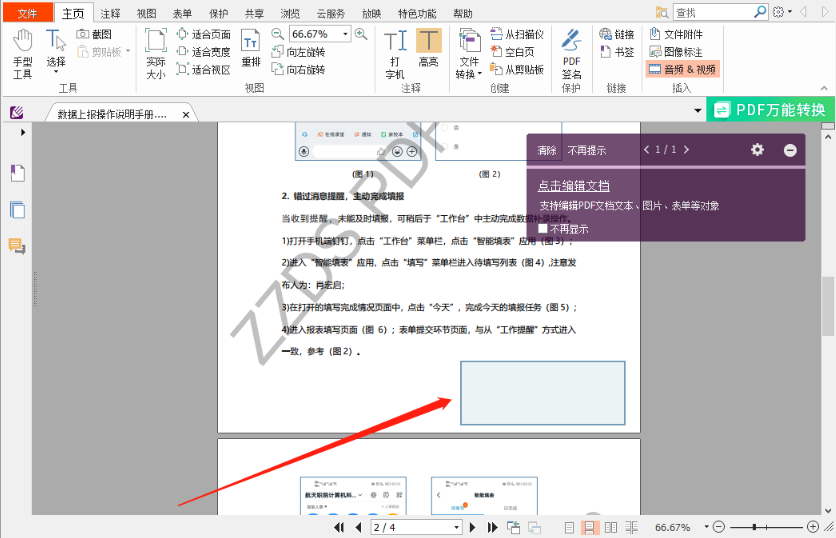Activate the Highlight tool (高亮)
Viewport: 836px width, 538px height.
429,49
